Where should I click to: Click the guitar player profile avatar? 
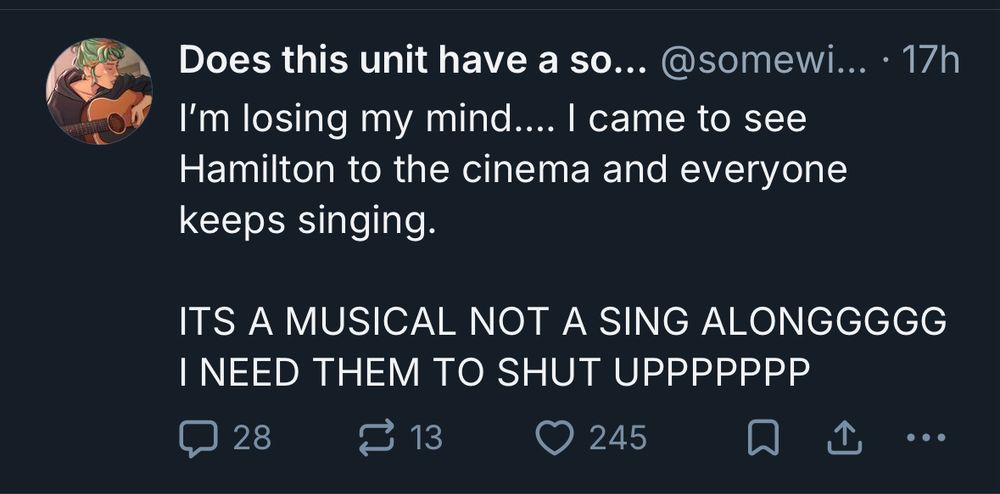tap(99, 91)
